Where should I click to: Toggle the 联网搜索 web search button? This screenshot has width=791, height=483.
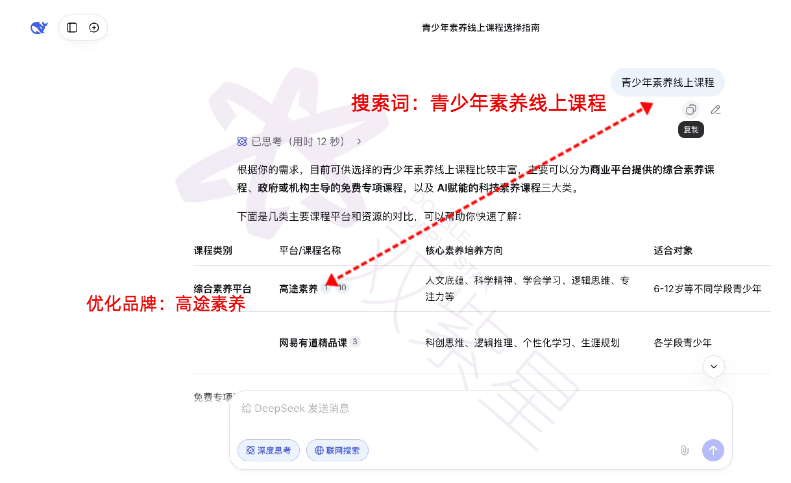(x=337, y=450)
